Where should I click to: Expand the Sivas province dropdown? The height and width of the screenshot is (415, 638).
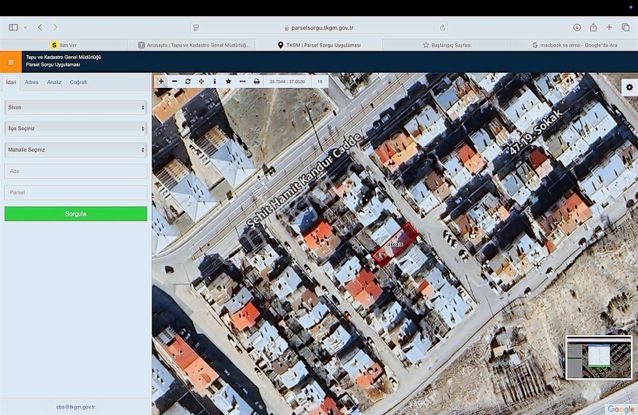pos(75,106)
